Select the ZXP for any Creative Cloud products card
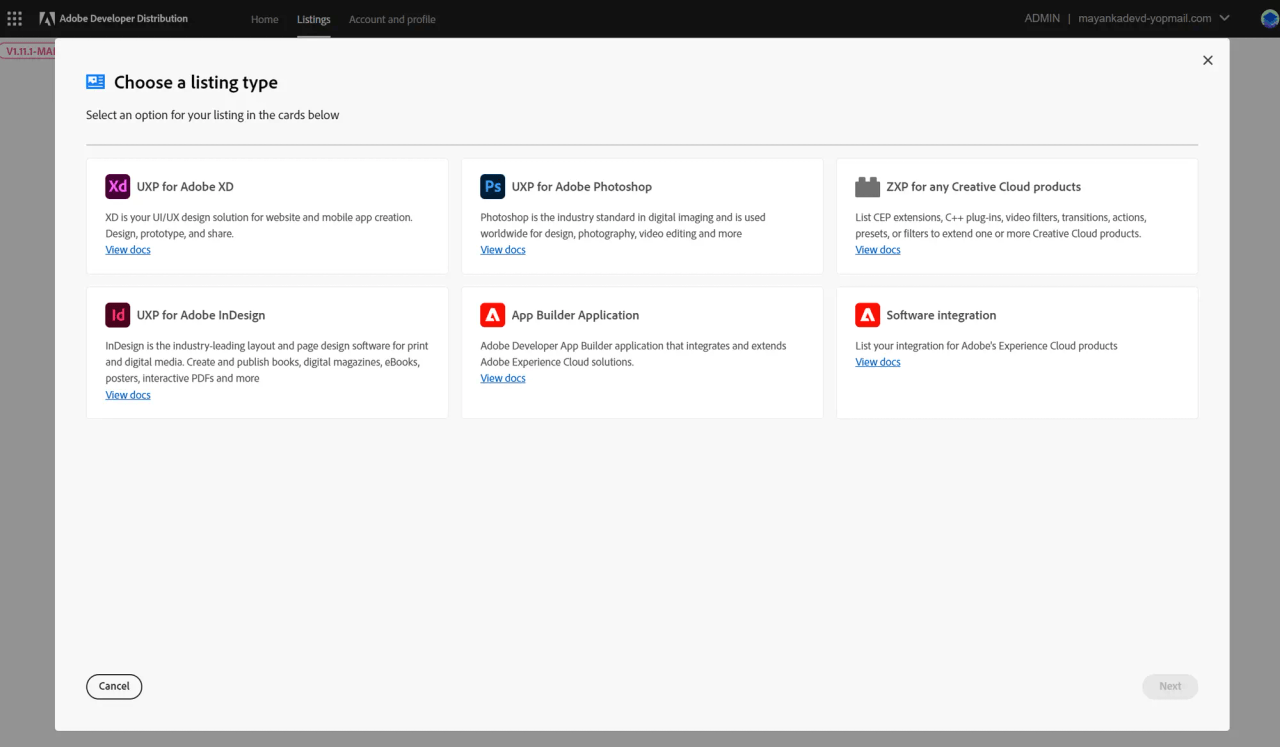This screenshot has width=1280, height=747. [1017, 215]
